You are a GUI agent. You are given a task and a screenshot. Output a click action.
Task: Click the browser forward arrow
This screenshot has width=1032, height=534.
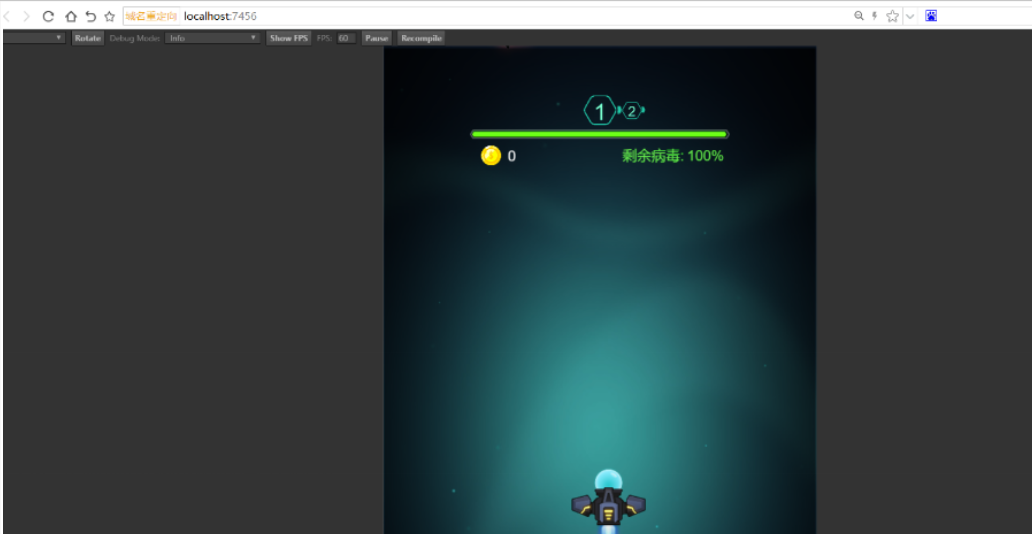tap(27, 16)
